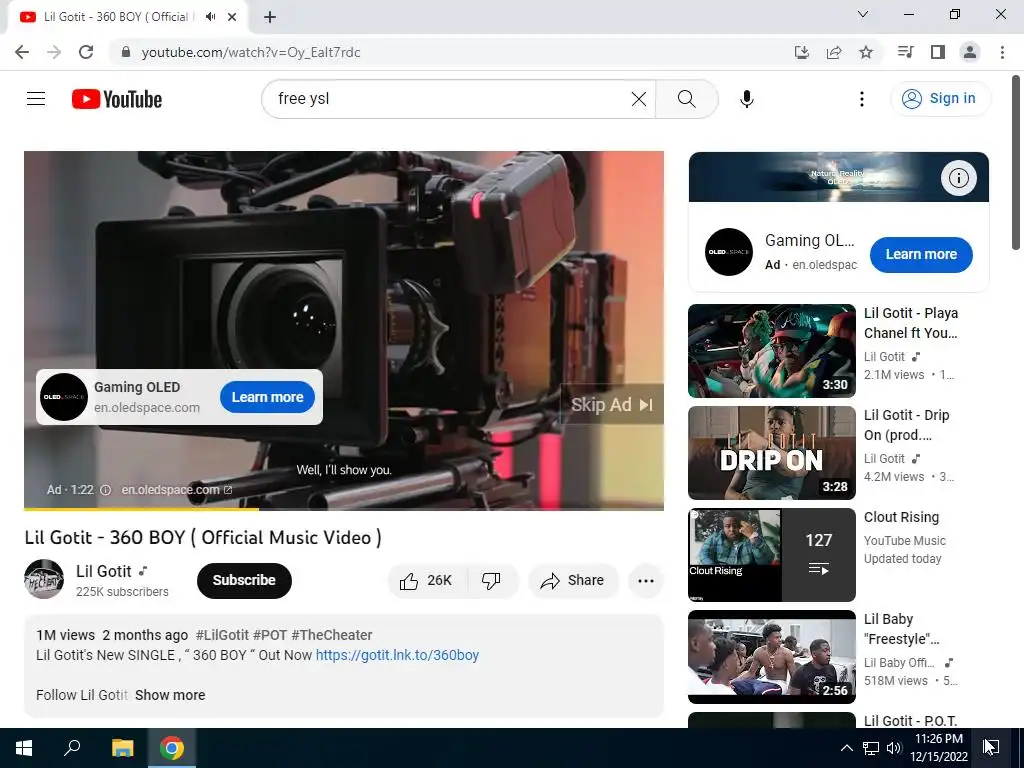Open gotit.lnk.to/360boy link
1024x768 pixels.
[397, 655]
